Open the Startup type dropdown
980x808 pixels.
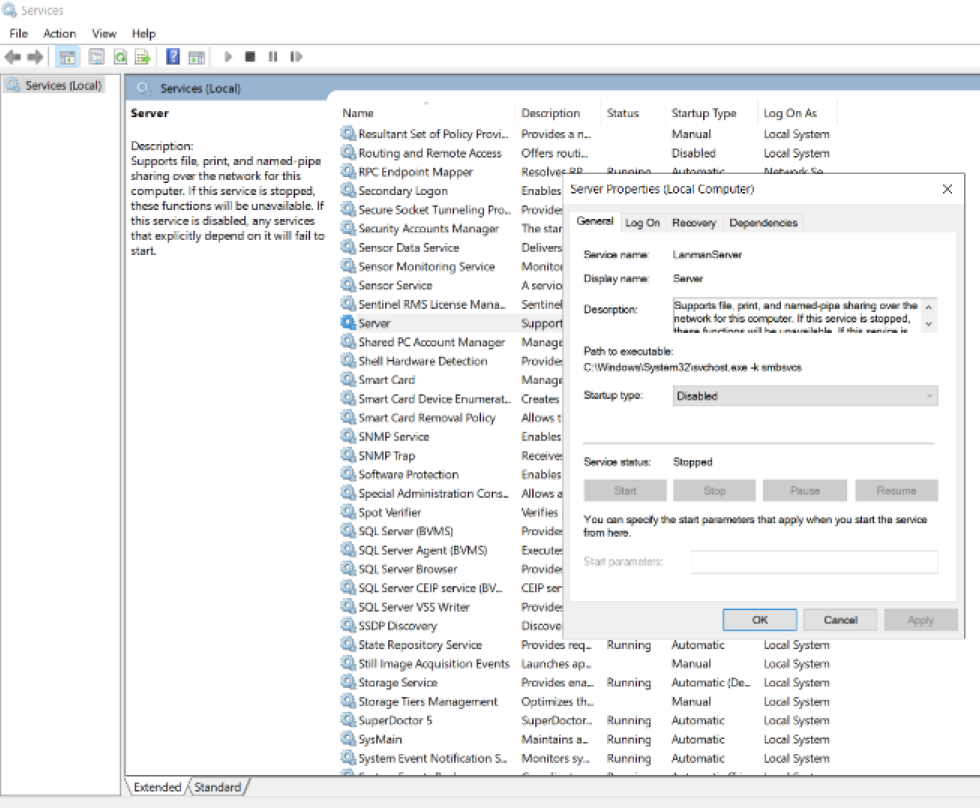point(805,396)
